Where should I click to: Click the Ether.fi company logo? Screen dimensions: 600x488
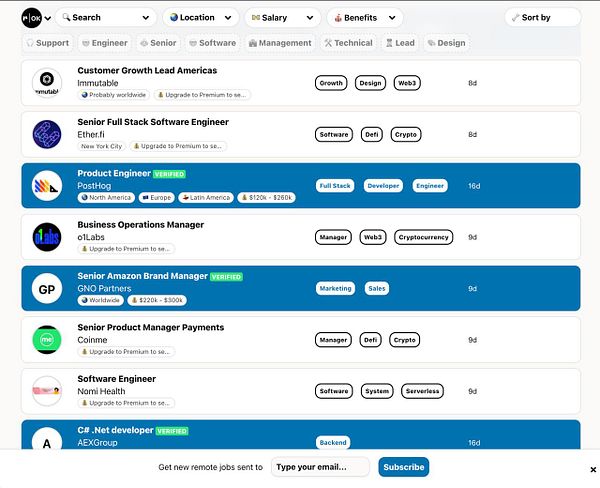coord(47,134)
